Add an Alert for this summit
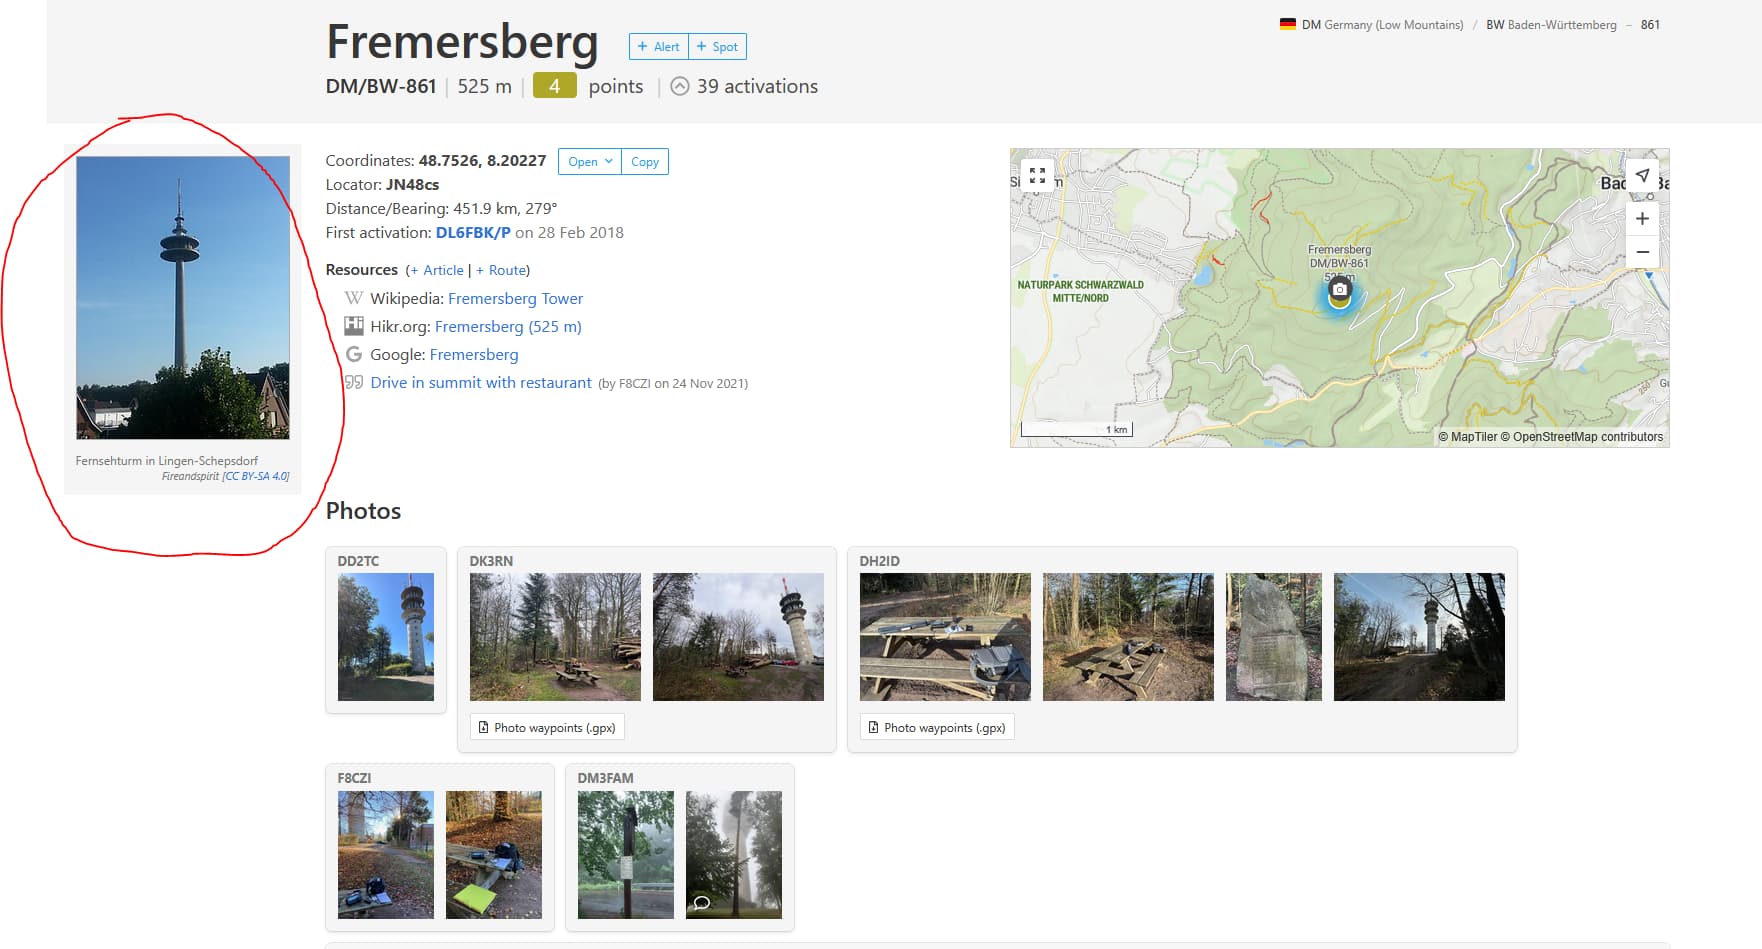The height and width of the screenshot is (949, 1762). 658,46
